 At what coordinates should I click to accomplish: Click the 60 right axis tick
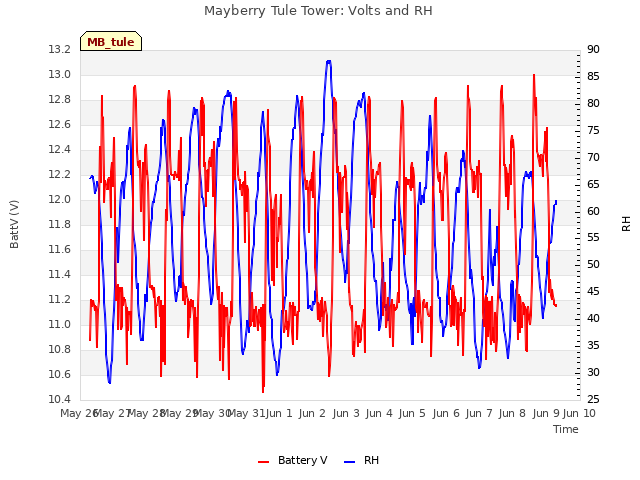[x=593, y=211]
